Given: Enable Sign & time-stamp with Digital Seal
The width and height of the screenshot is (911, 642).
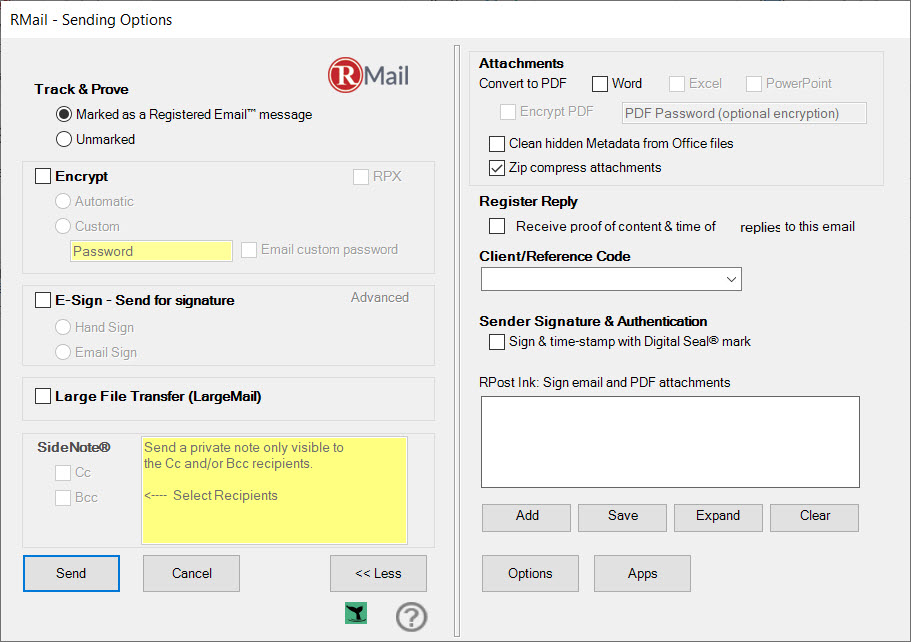Looking at the screenshot, I should click(497, 342).
